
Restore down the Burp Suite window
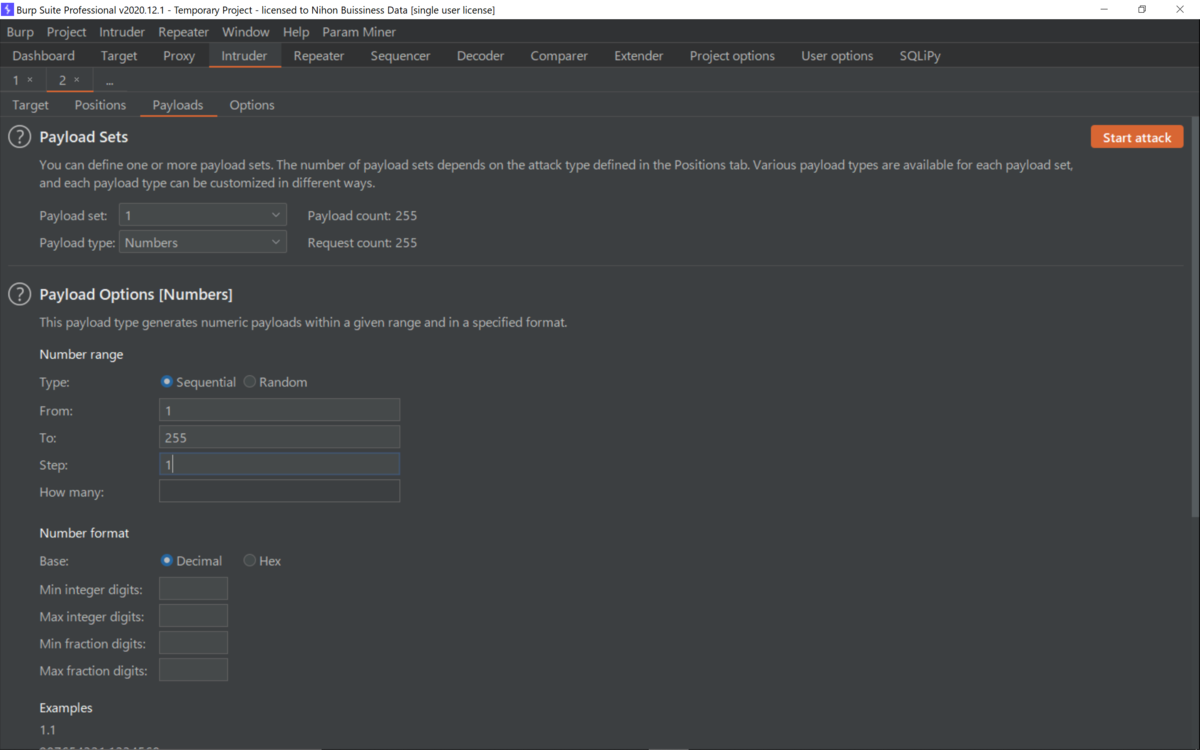pyautogui.click(x=1142, y=9)
